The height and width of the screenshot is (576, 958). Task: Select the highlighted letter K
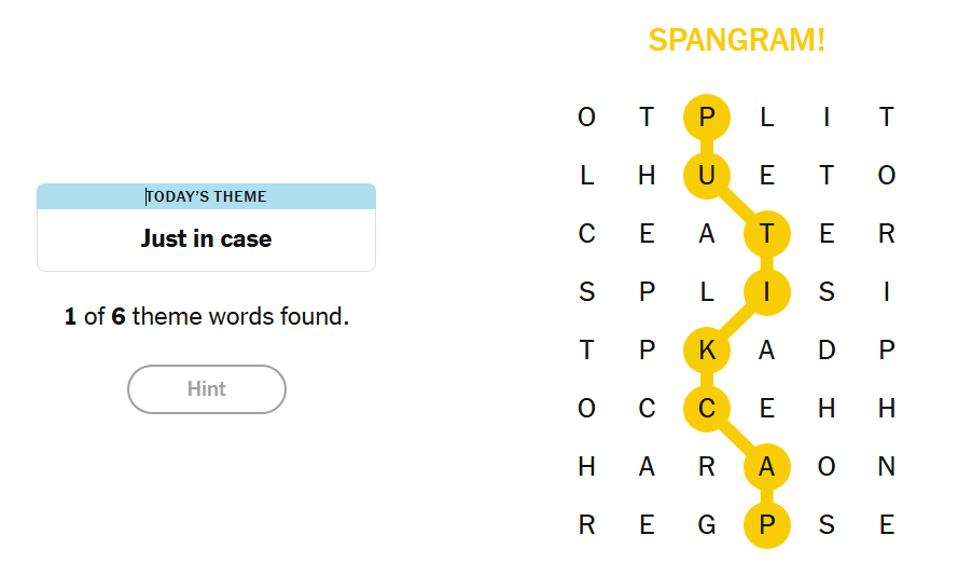[x=707, y=350]
